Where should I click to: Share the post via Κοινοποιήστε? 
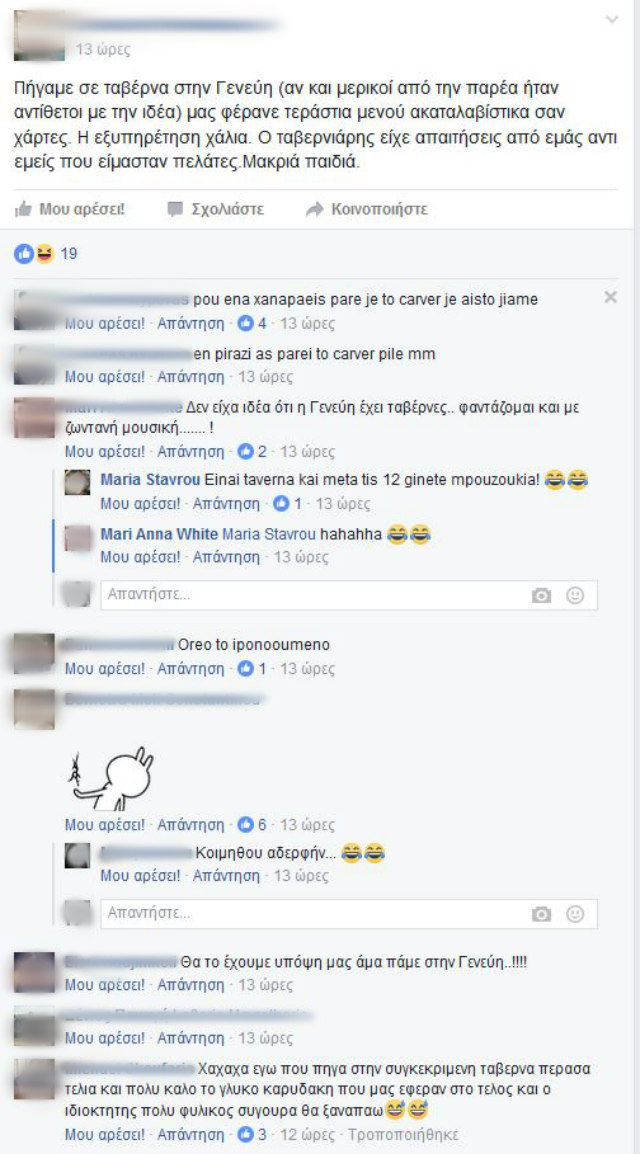pos(367,209)
